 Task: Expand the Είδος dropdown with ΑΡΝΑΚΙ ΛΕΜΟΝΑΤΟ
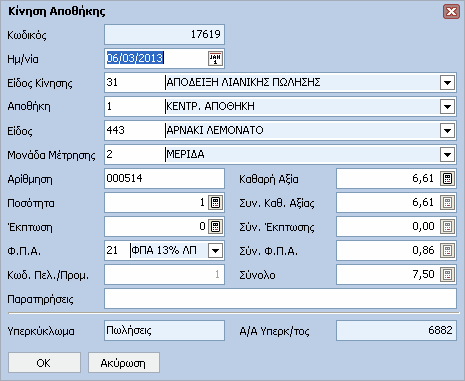pyautogui.click(x=447, y=131)
